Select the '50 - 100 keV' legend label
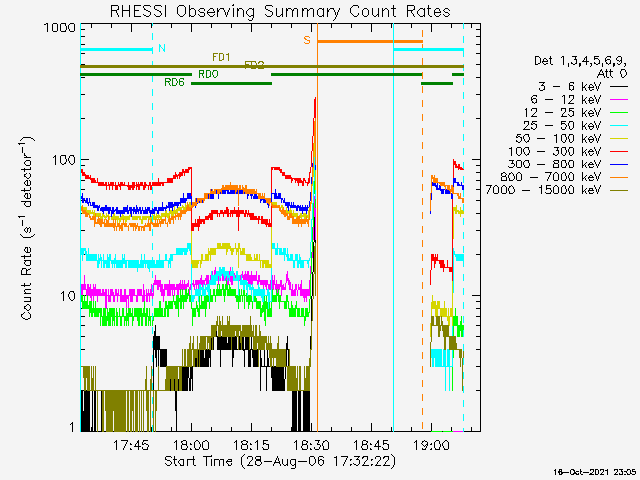The height and width of the screenshot is (480, 640). 558,138
